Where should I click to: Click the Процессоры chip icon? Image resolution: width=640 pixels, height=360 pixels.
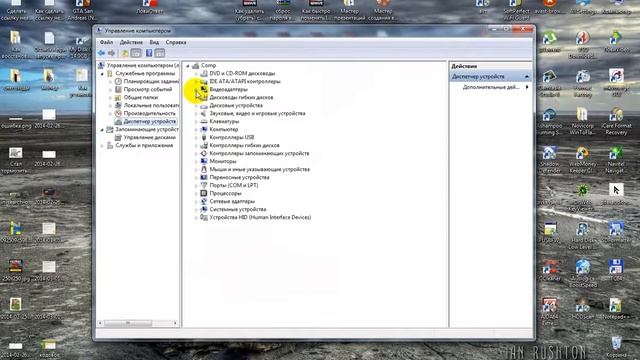tap(204, 193)
